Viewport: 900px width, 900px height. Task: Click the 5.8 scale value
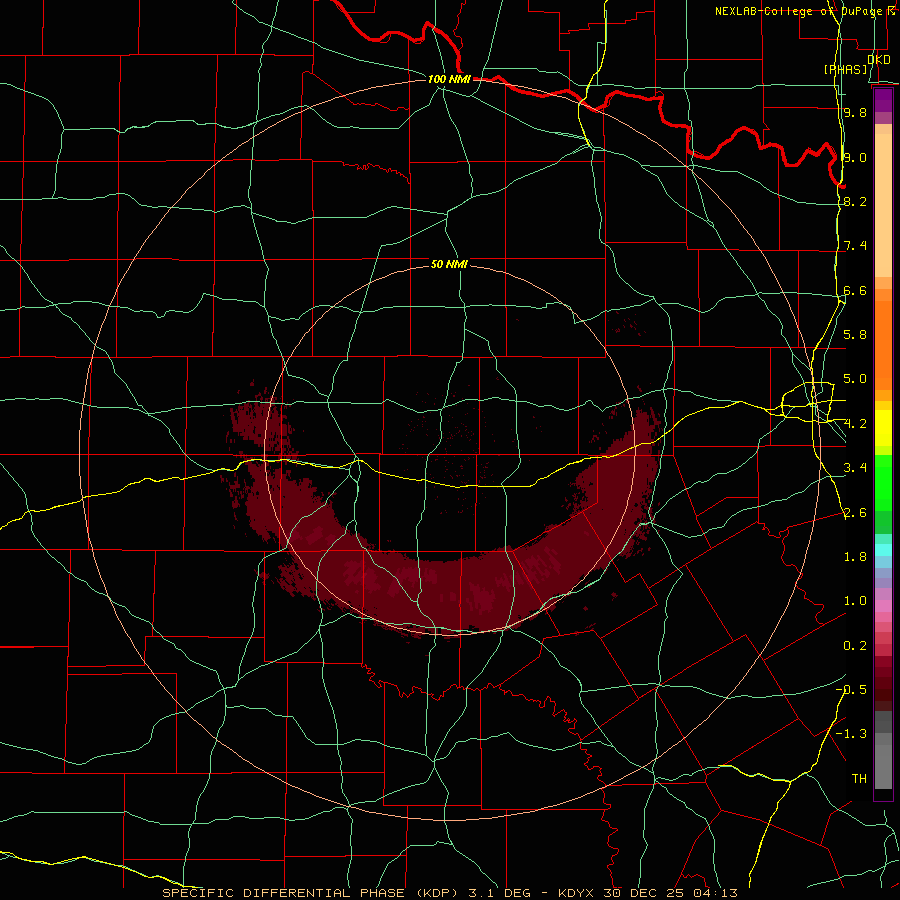tap(855, 334)
